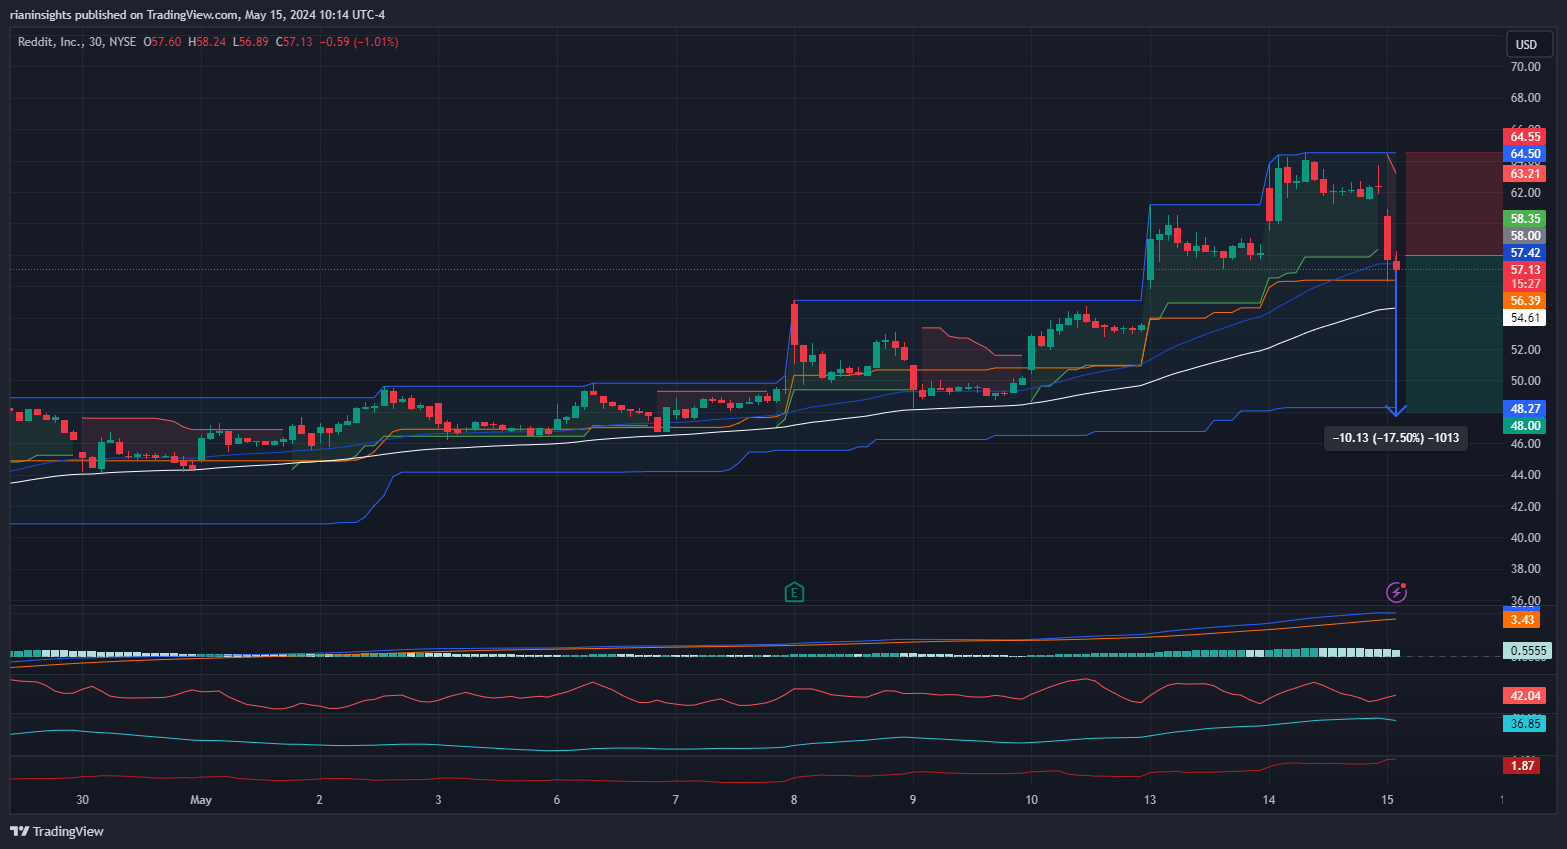Image resolution: width=1567 pixels, height=849 pixels.
Task: Click the 50.00 price axis tick
Action: [x=1525, y=381]
